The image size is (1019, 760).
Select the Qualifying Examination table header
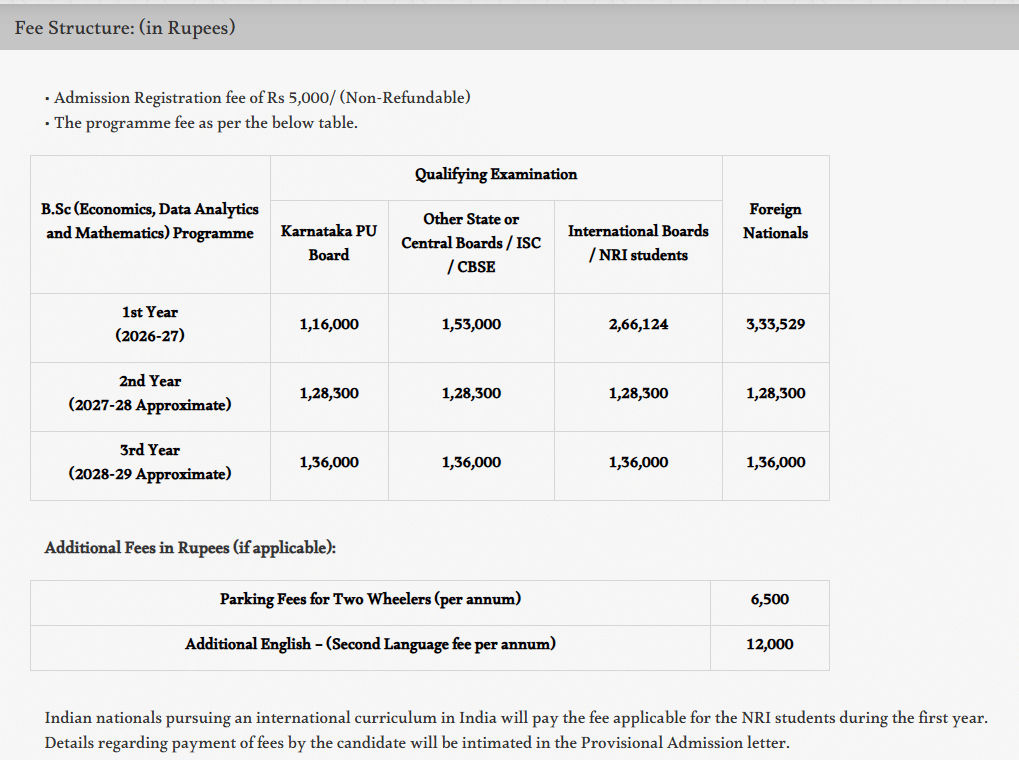click(496, 174)
